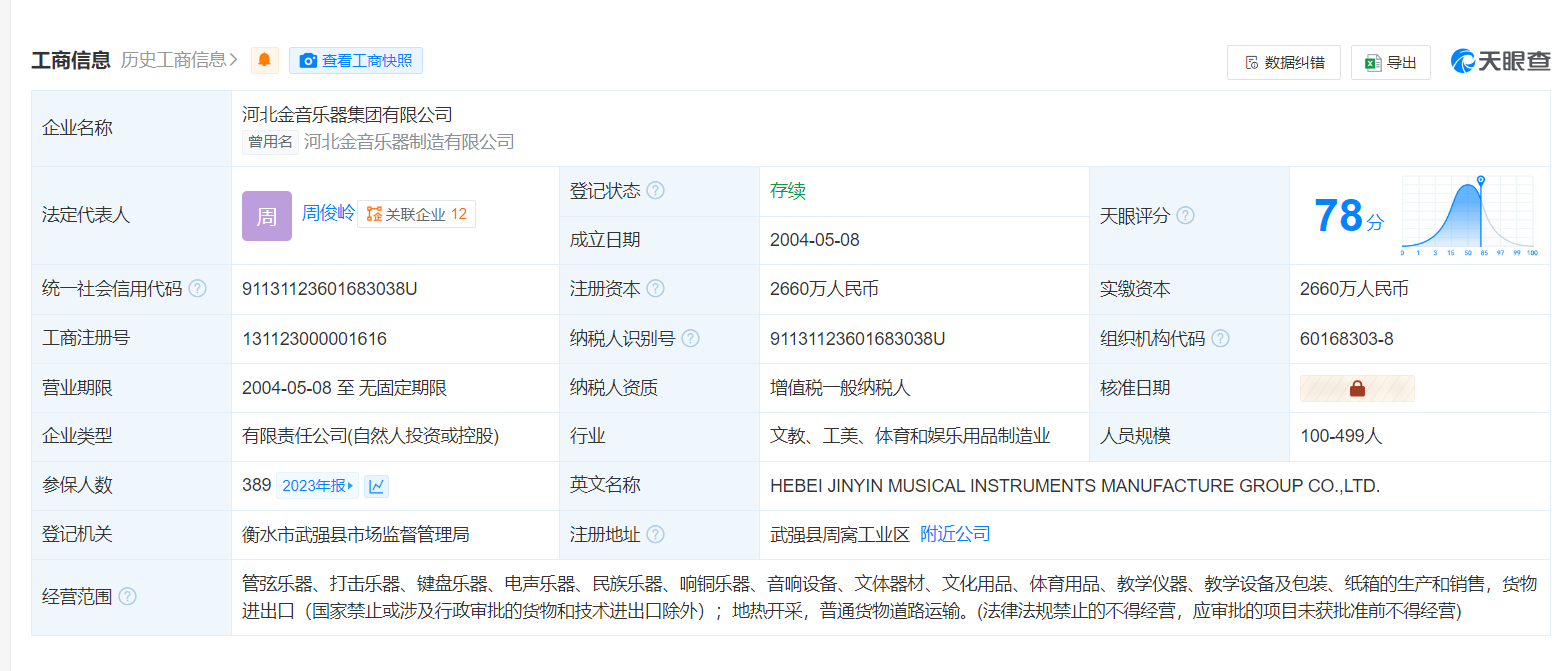The width and height of the screenshot is (1565, 671).
Task: Click the 法定代表人 label cell
Action: click(x=132, y=215)
